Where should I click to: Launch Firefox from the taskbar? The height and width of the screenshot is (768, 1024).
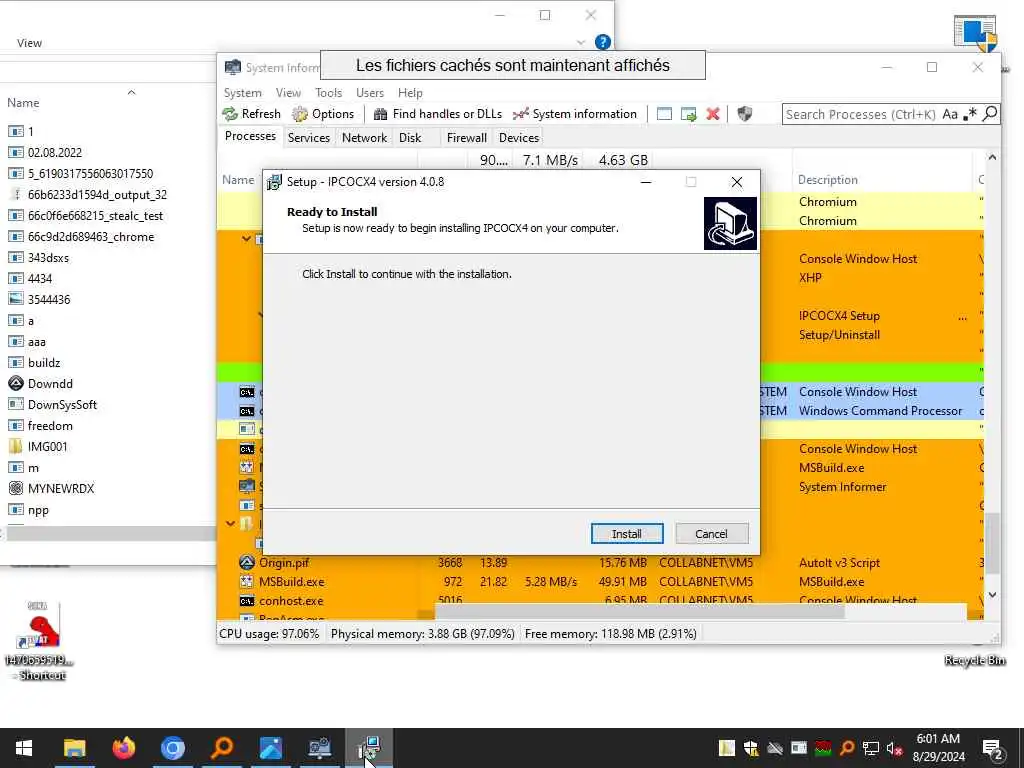(x=123, y=748)
